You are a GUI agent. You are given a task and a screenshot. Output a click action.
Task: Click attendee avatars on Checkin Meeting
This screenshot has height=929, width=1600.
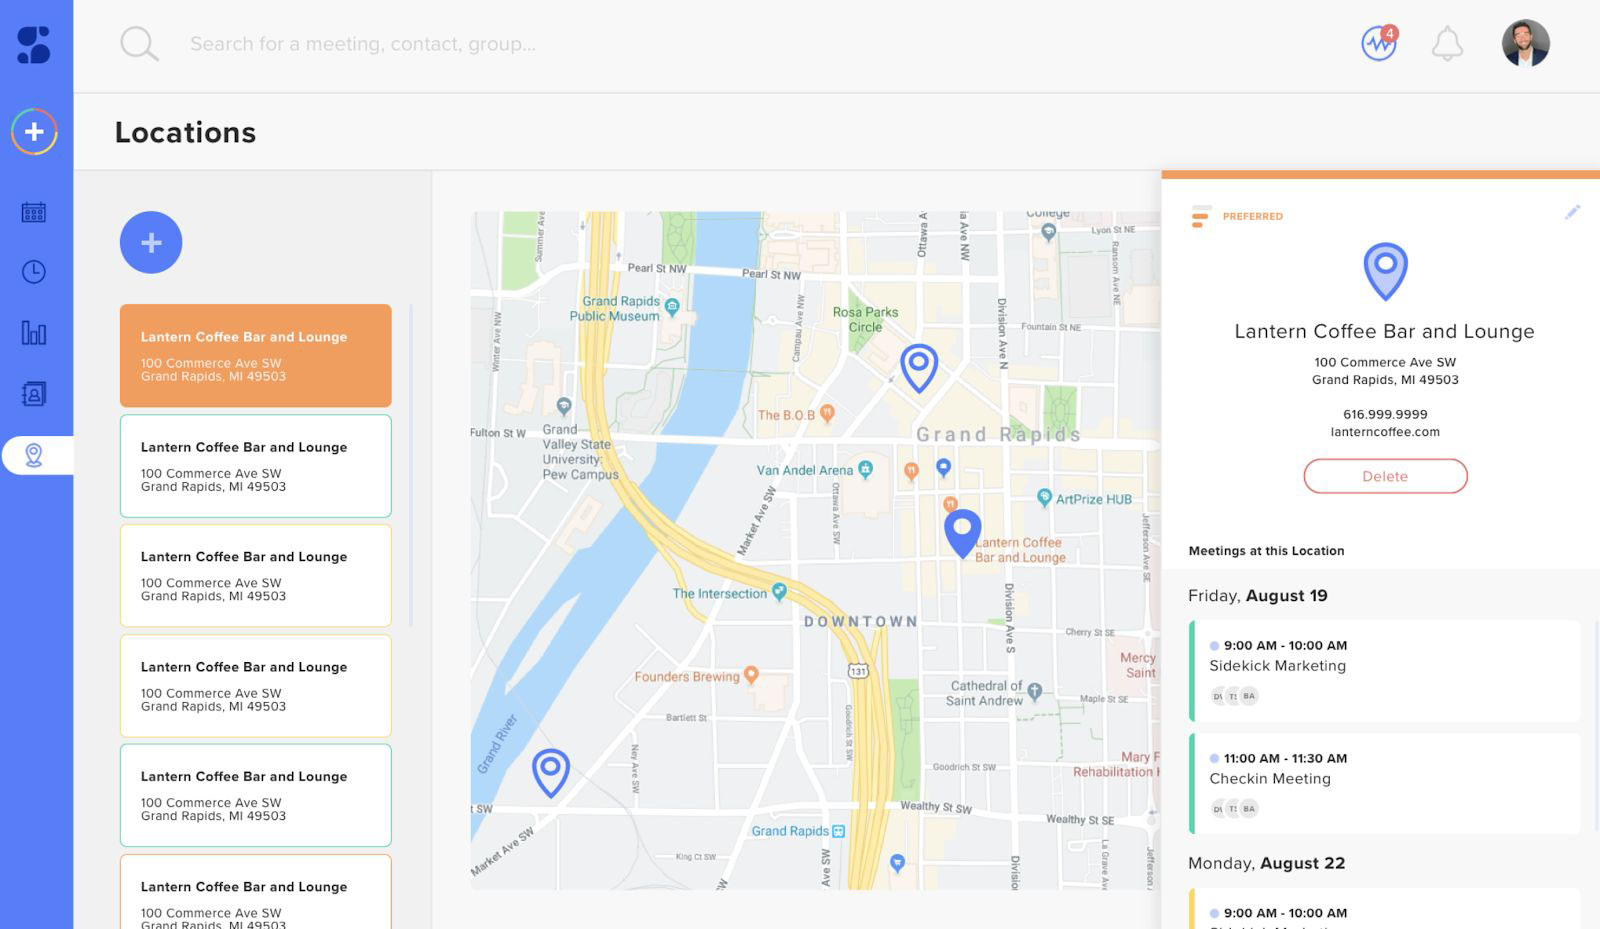click(1234, 809)
